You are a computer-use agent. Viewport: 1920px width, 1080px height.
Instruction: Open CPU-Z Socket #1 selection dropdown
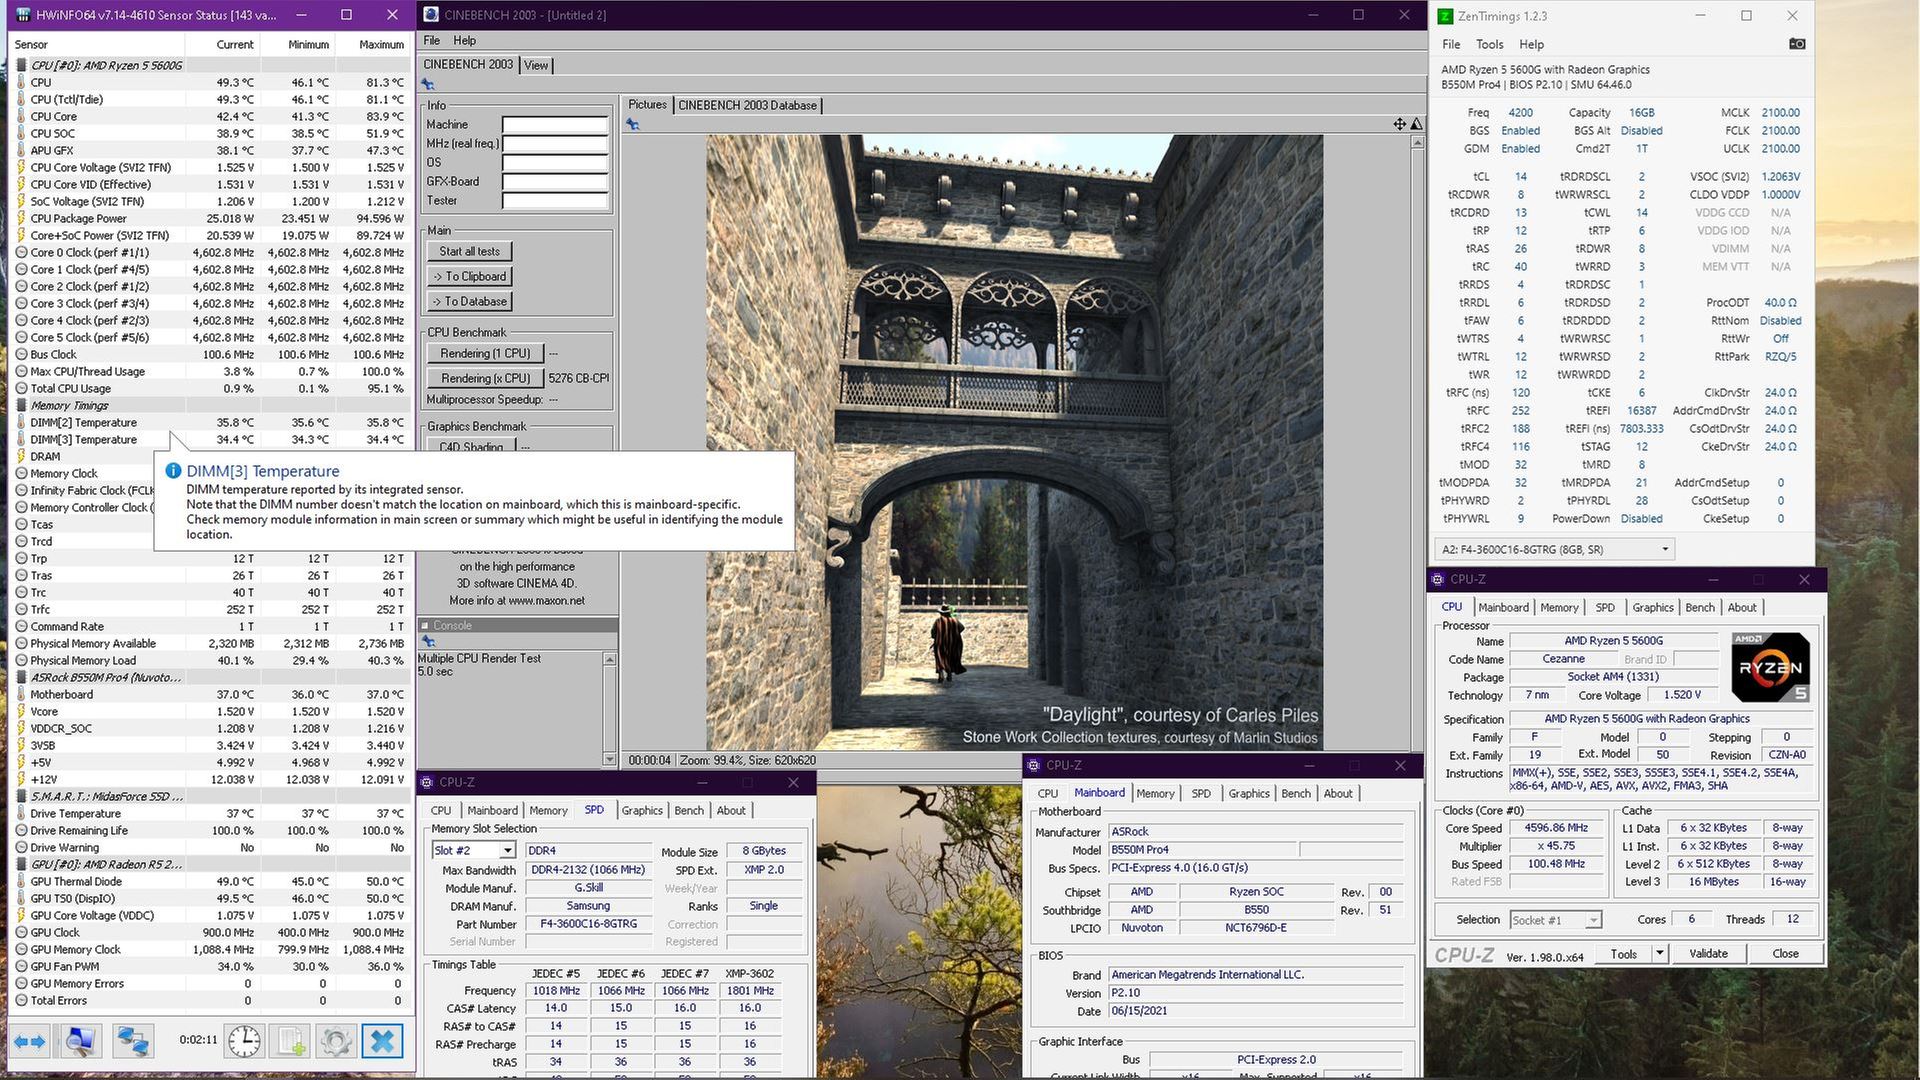click(1593, 920)
